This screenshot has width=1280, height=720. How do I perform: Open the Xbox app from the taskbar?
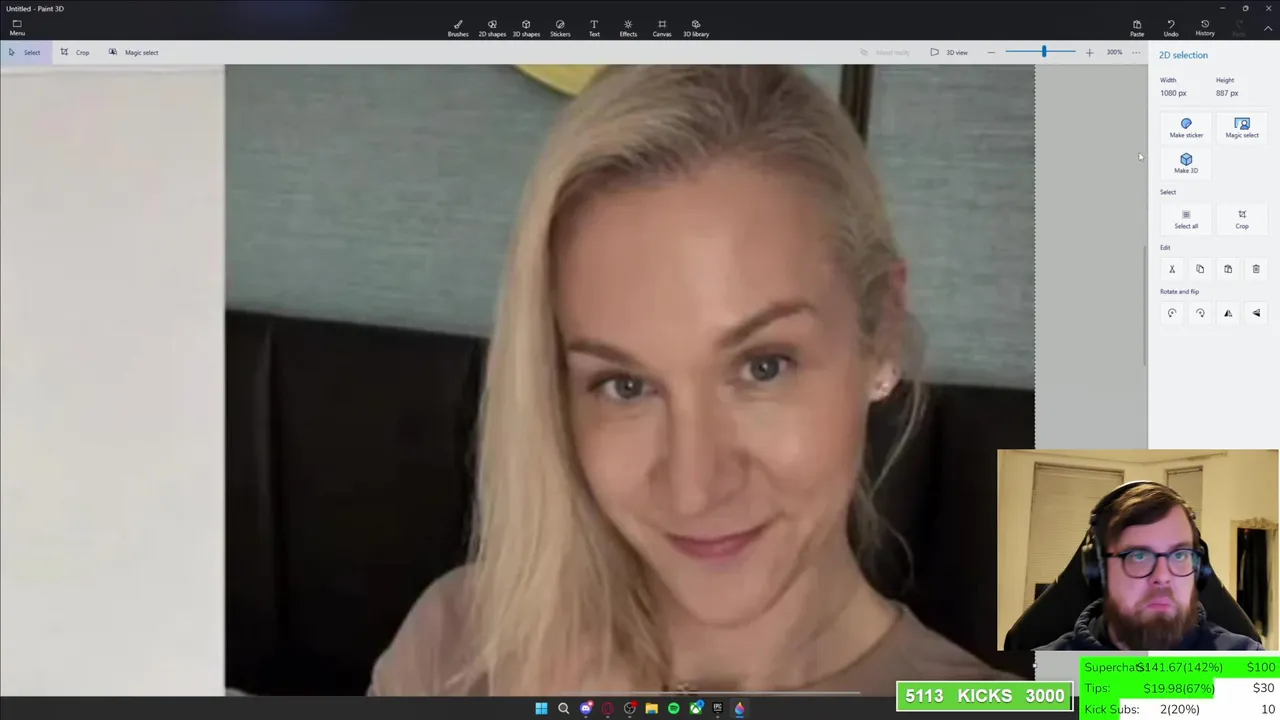[695, 708]
